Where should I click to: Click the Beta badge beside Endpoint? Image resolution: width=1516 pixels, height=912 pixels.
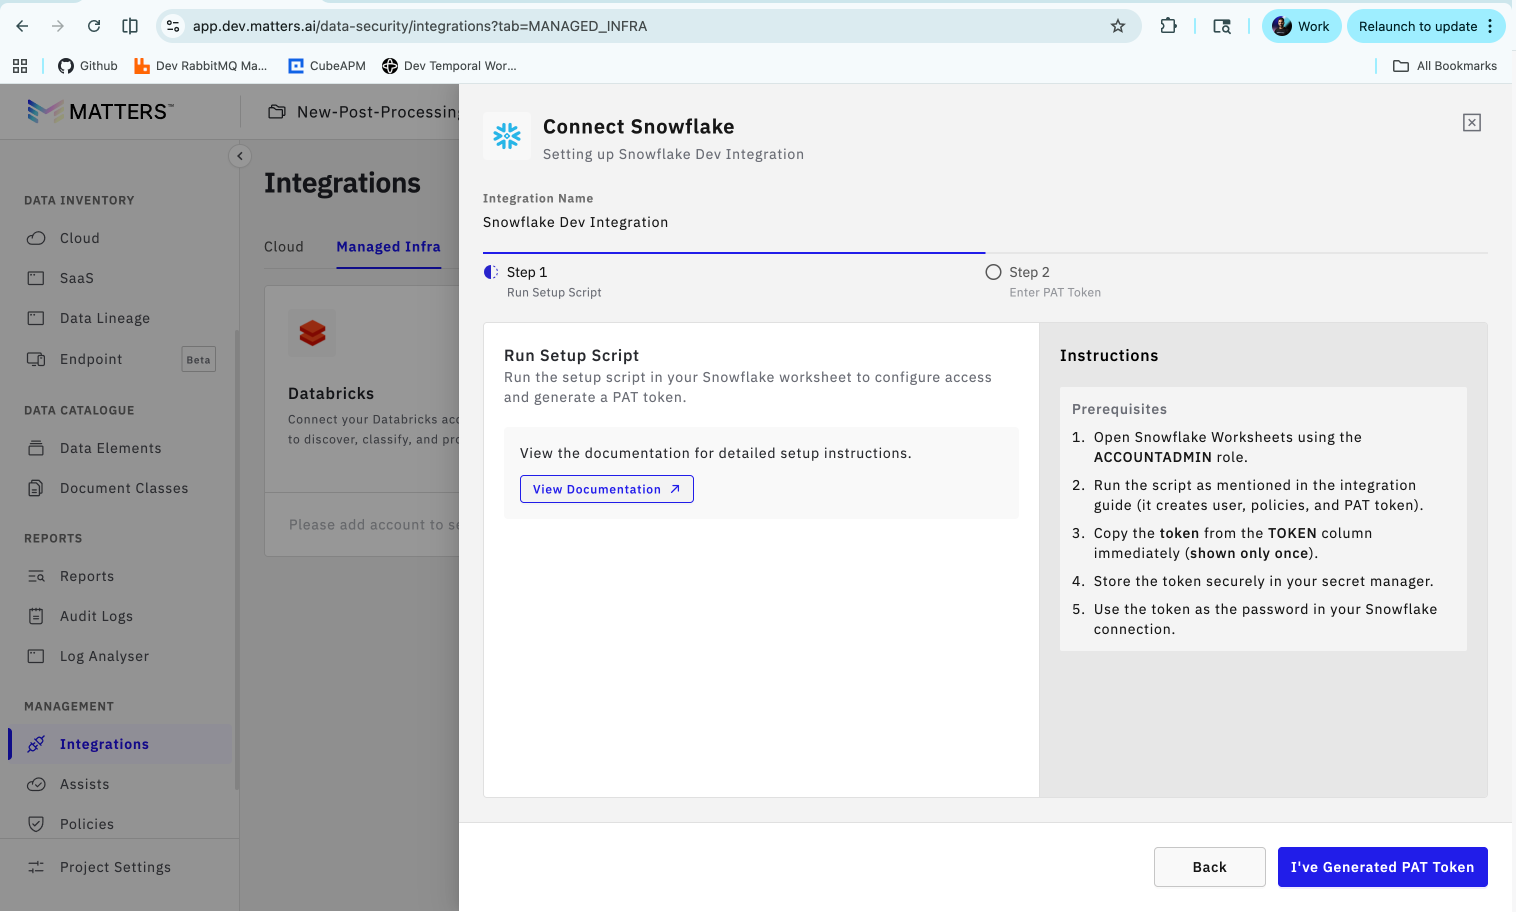[199, 359]
